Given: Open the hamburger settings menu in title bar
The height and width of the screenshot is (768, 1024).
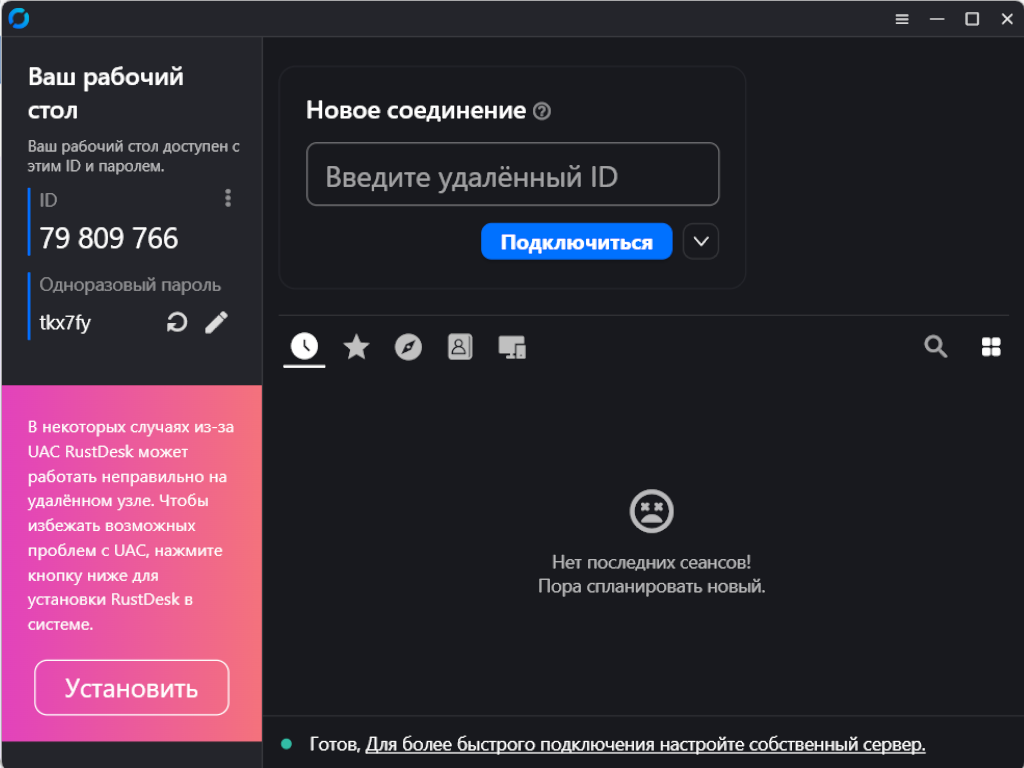Looking at the screenshot, I should click(x=902, y=19).
